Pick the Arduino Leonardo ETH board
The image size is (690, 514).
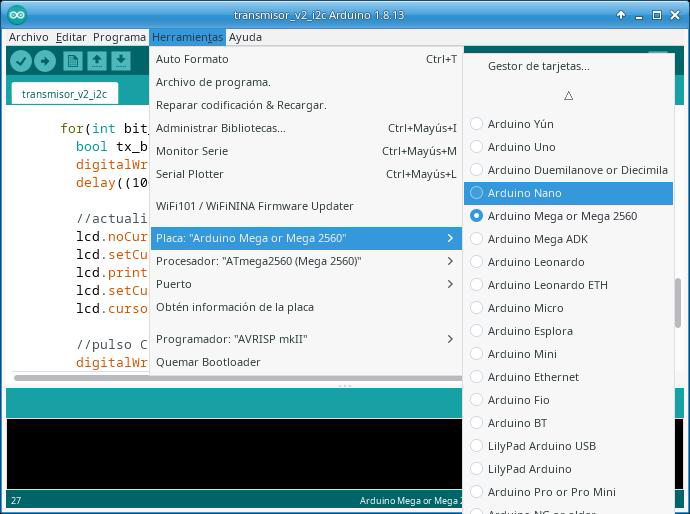click(x=568, y=285)
